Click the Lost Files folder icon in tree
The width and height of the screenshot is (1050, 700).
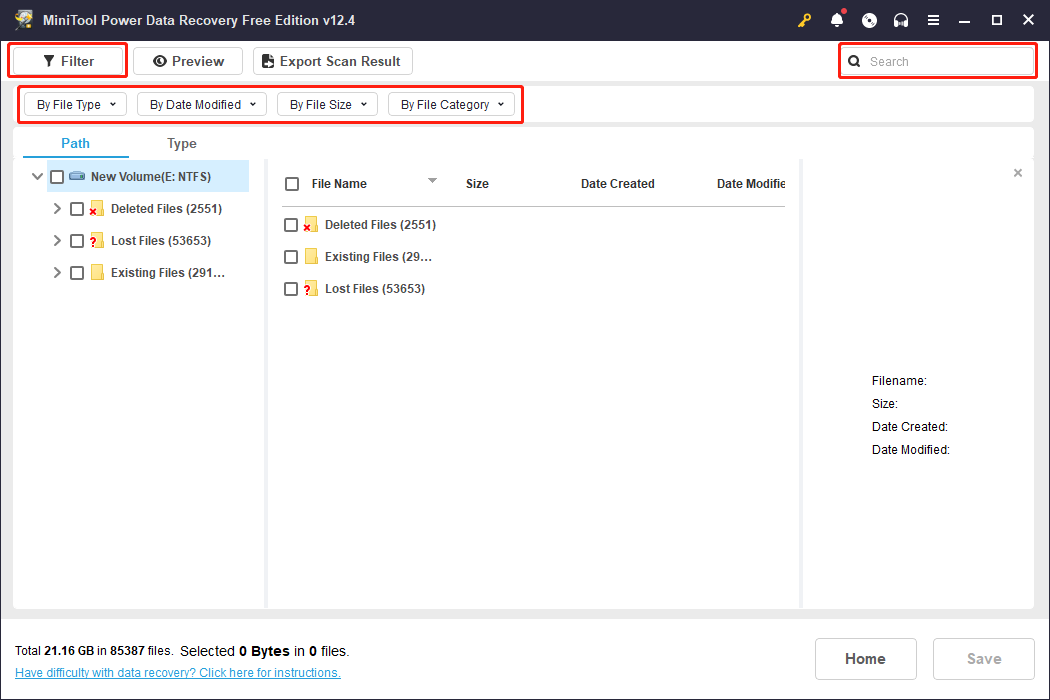[x=96, y=240]
